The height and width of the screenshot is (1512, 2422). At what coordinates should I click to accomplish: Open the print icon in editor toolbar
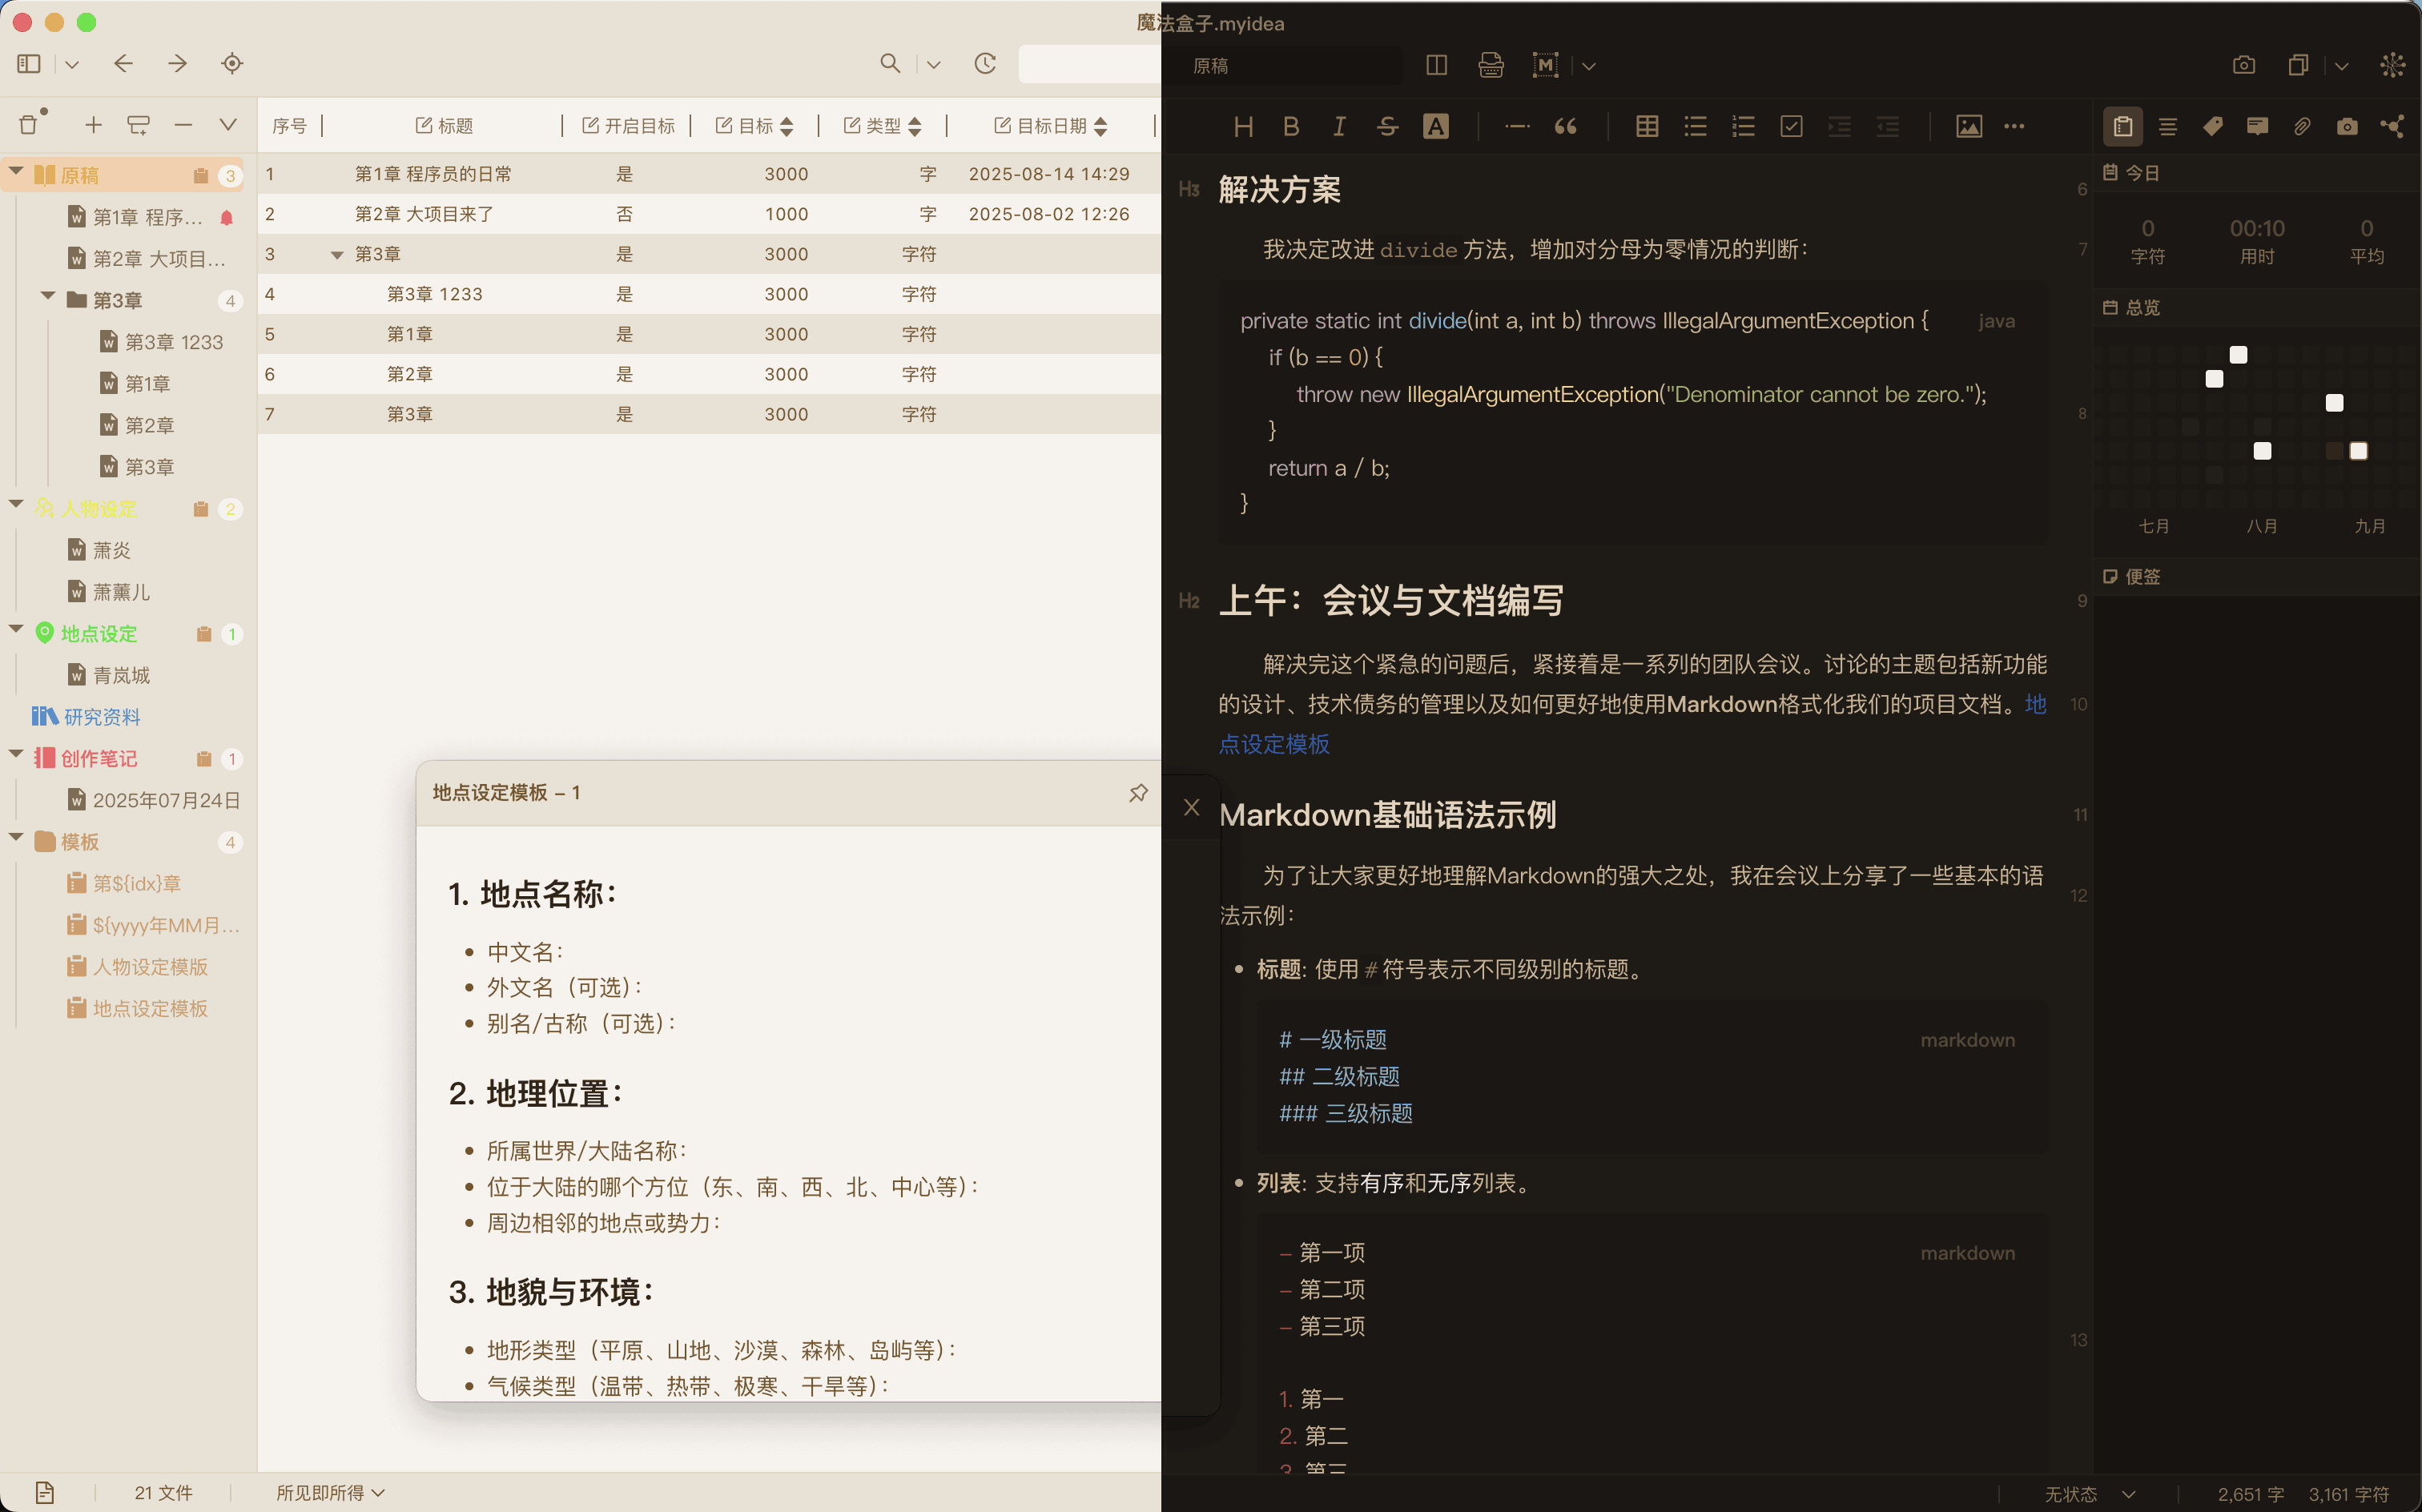[x=1490, y=65]
